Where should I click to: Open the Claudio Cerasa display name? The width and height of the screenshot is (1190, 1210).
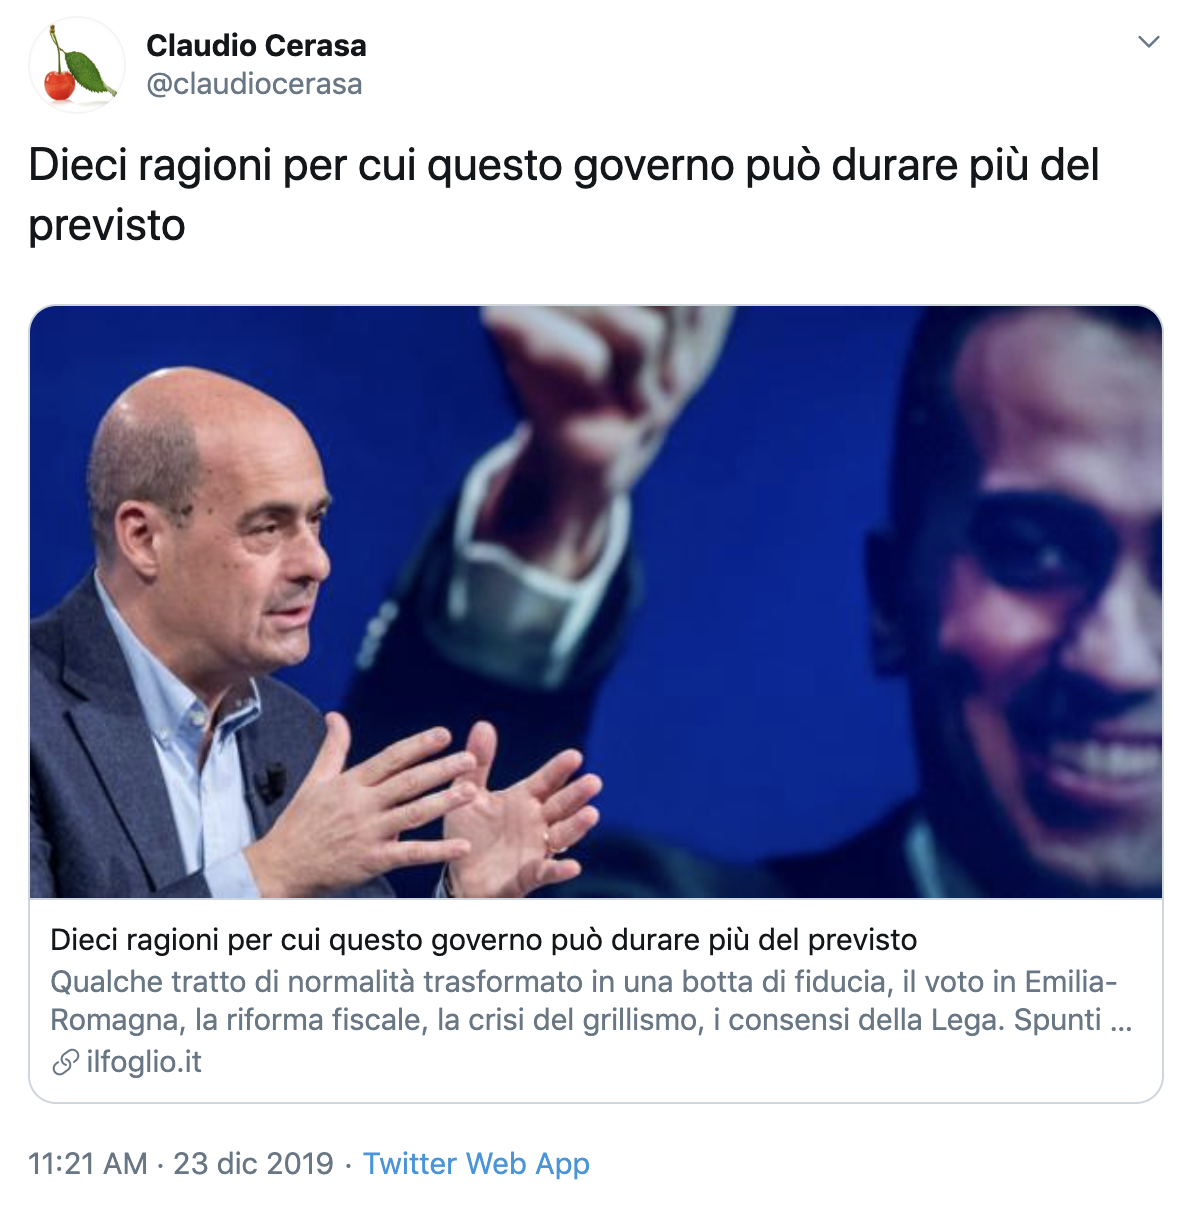pos(256,45)
